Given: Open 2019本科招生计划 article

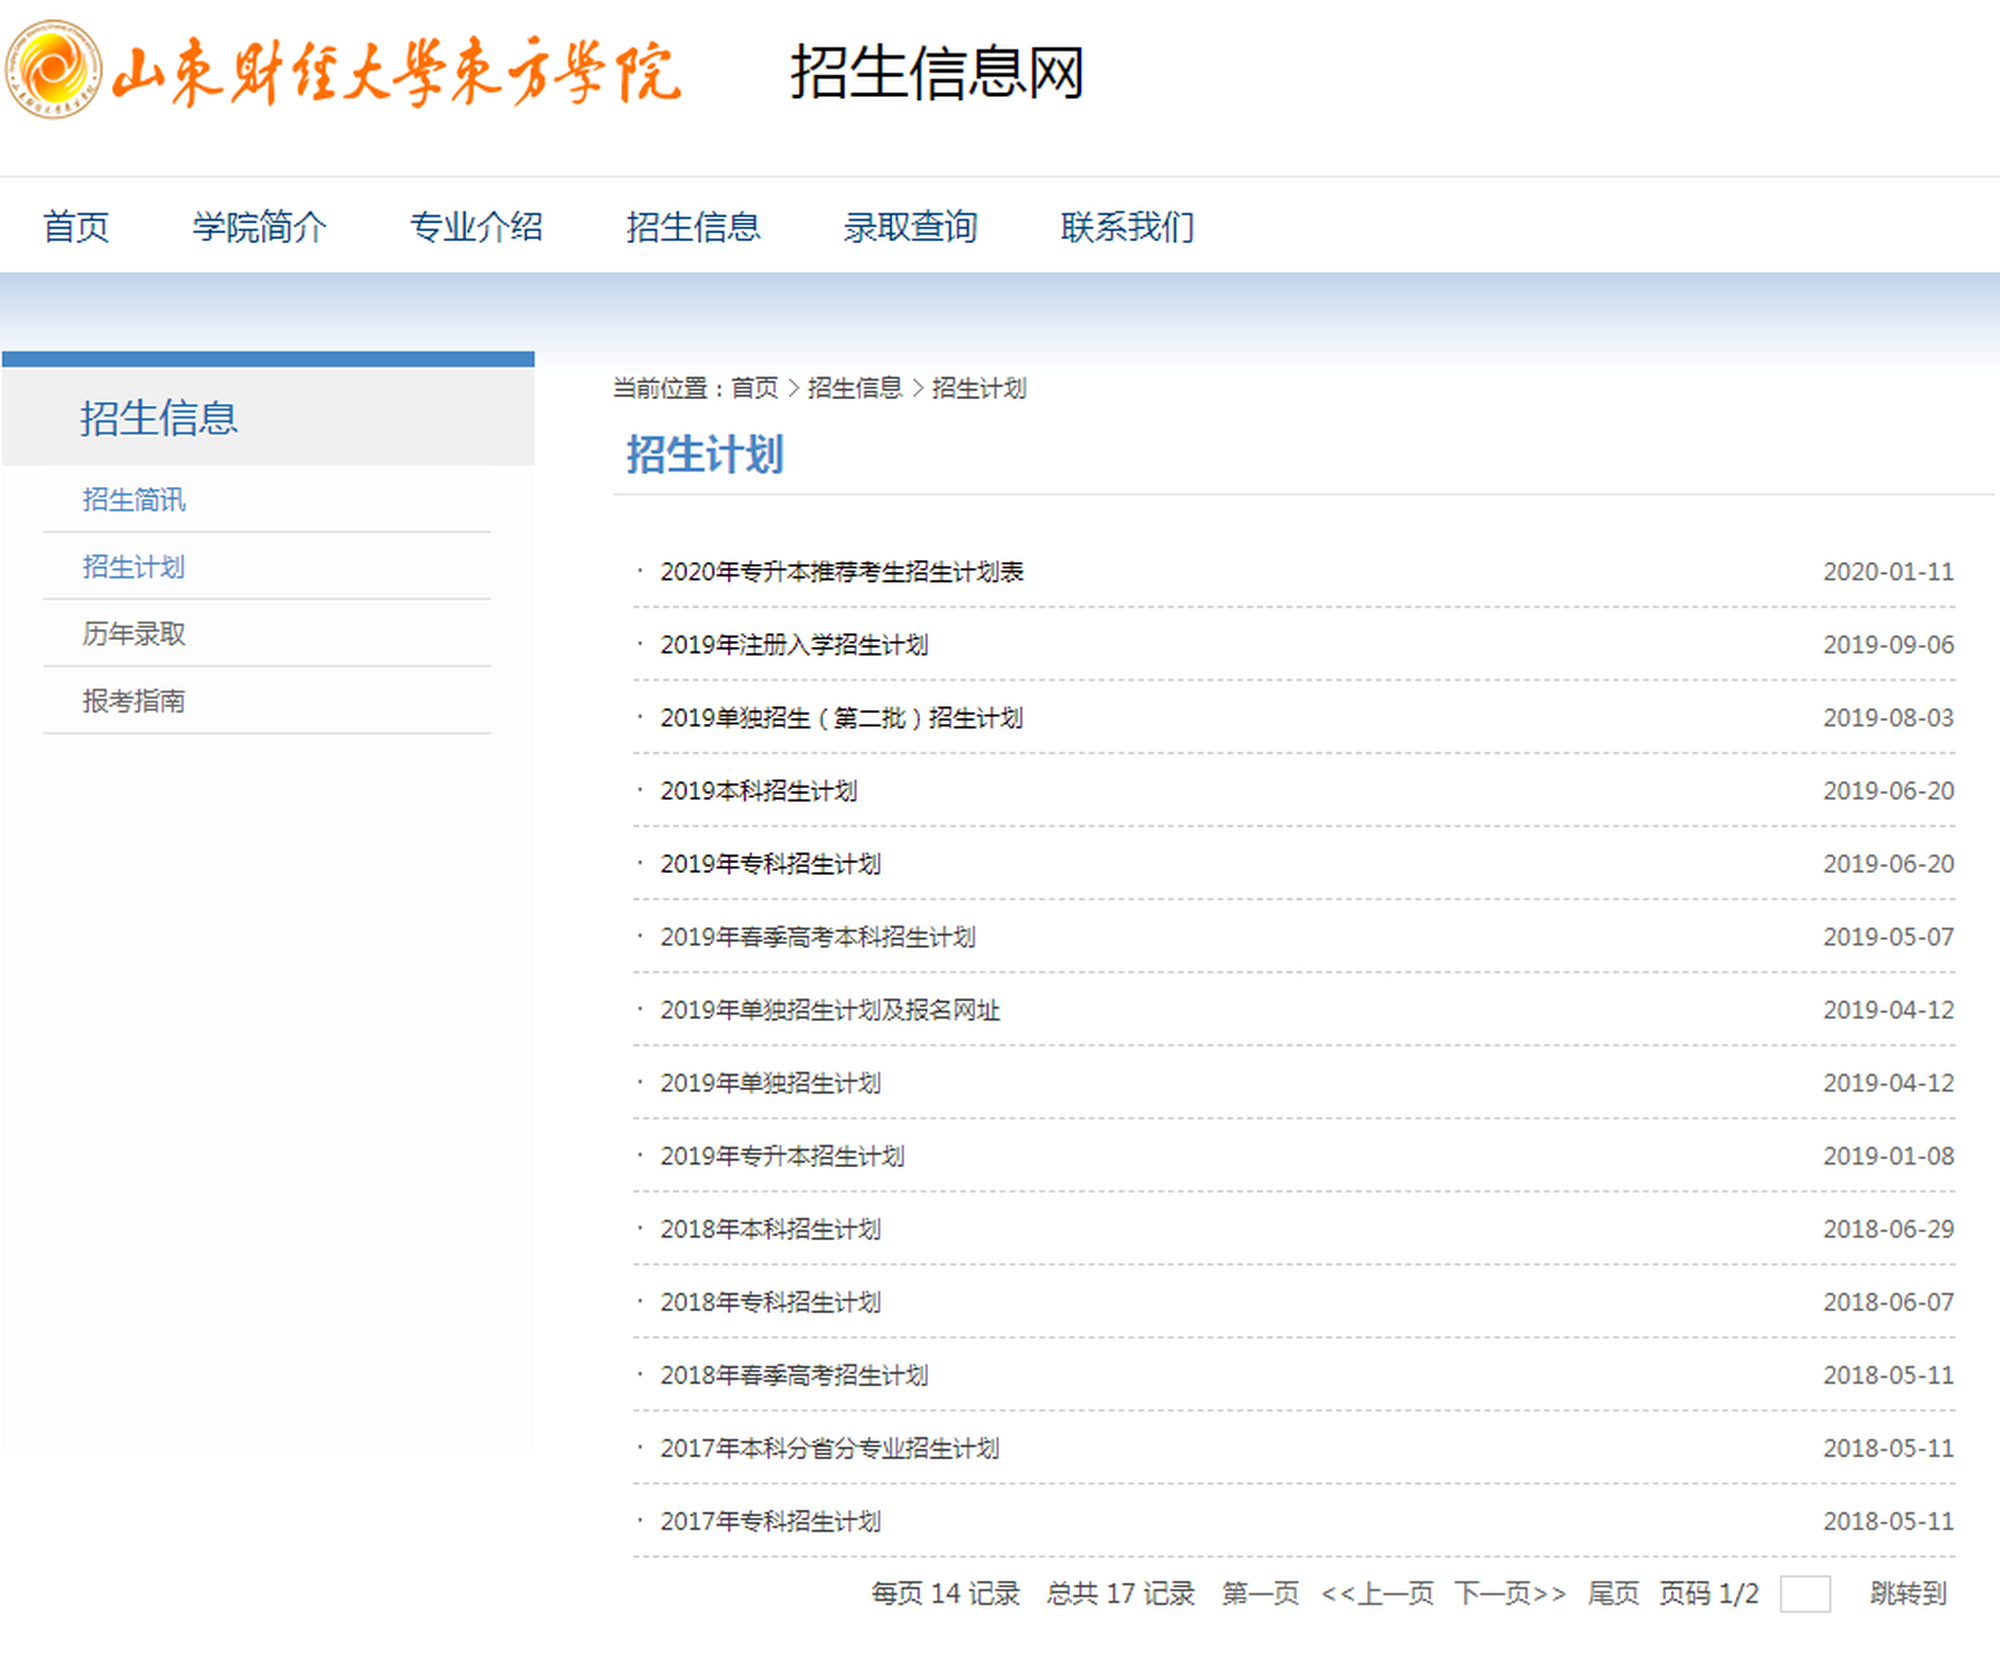Looking at the screenshot, I should coord(759,791).
